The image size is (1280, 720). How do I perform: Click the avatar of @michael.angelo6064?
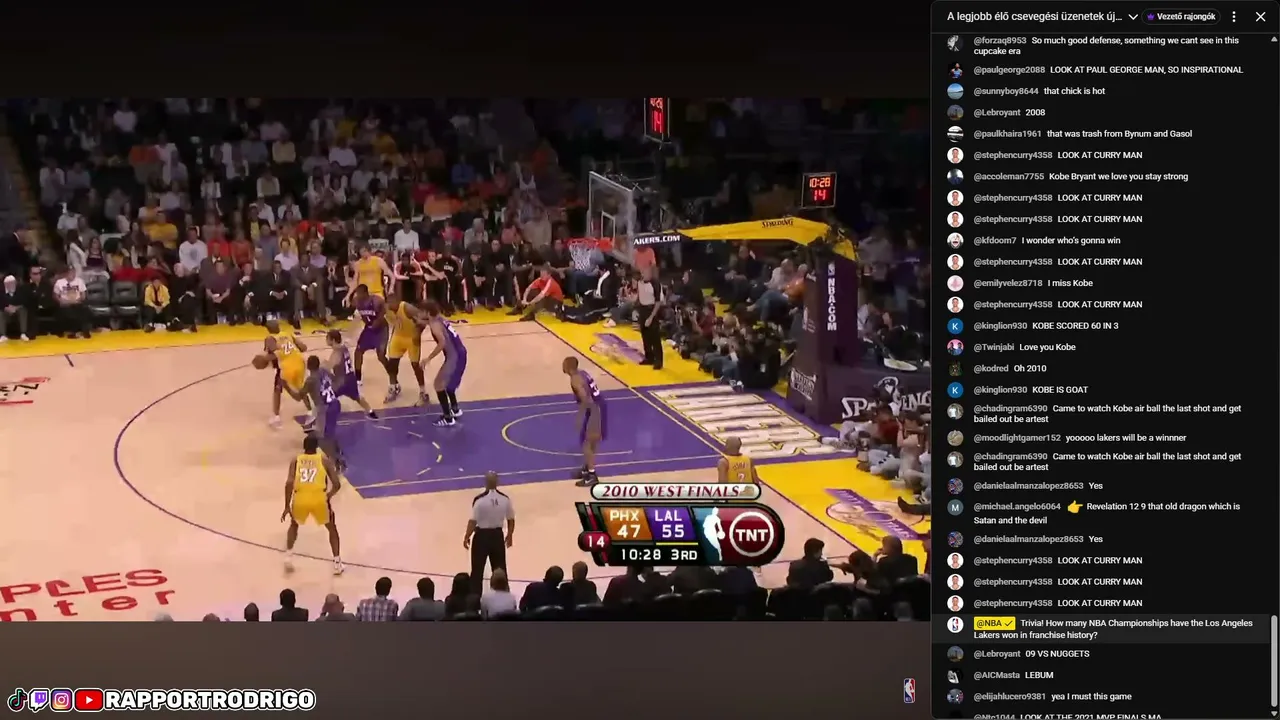tap(955, 508)
